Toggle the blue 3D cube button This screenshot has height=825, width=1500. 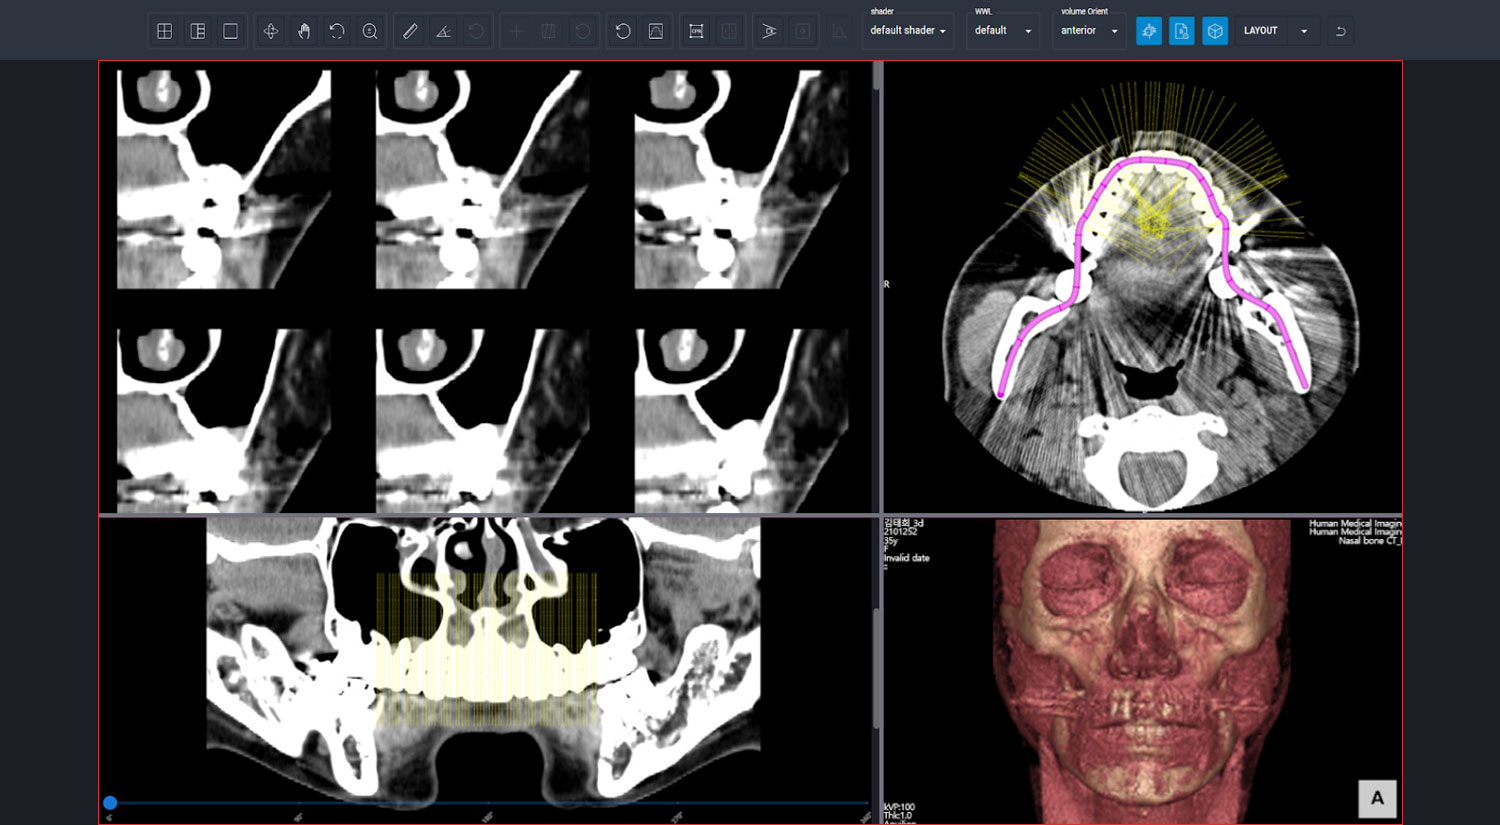[1215, 31]
